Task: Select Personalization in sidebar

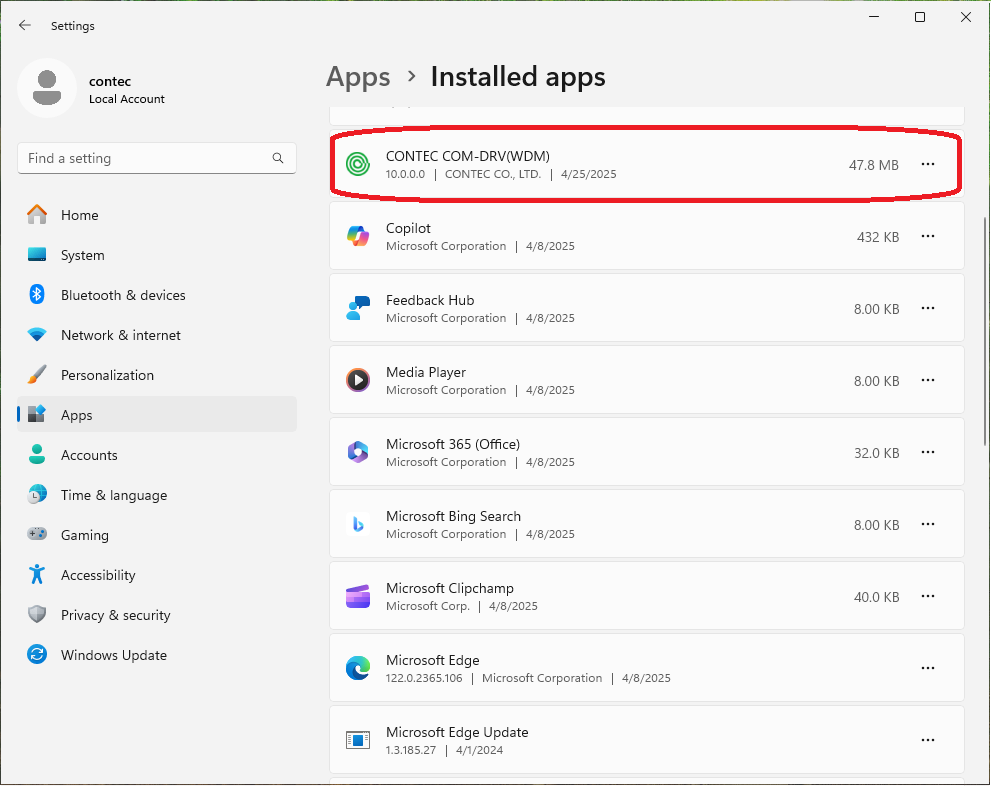Action: point(157,375)
